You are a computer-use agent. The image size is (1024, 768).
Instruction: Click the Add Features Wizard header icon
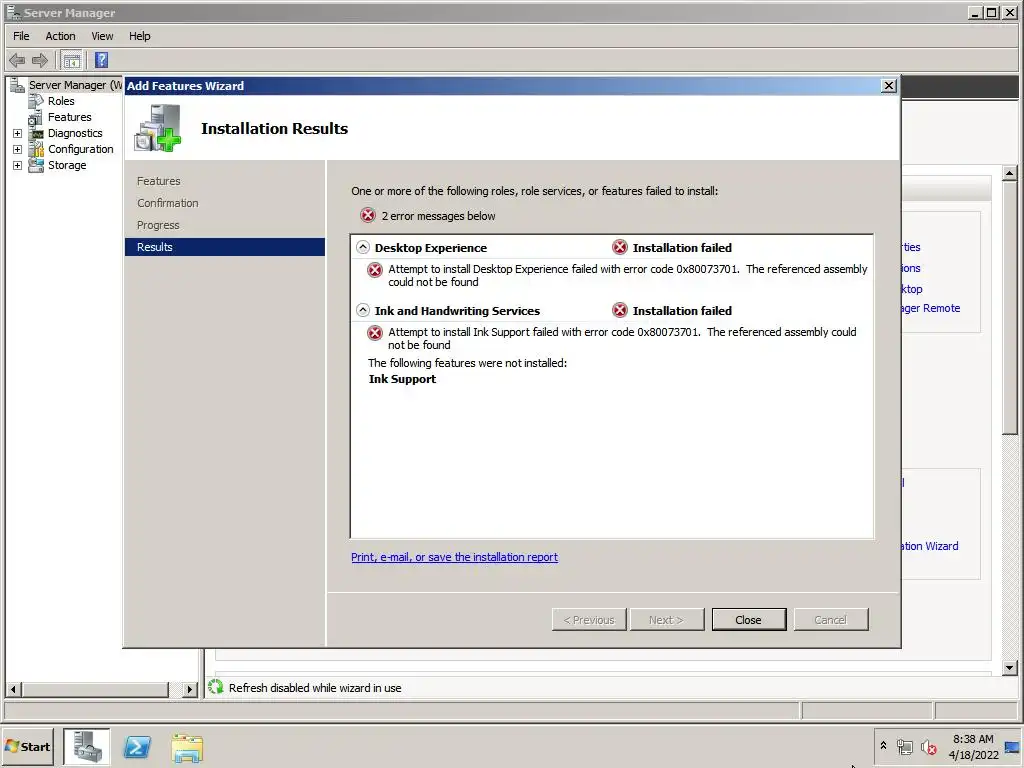tap(157, 128)
